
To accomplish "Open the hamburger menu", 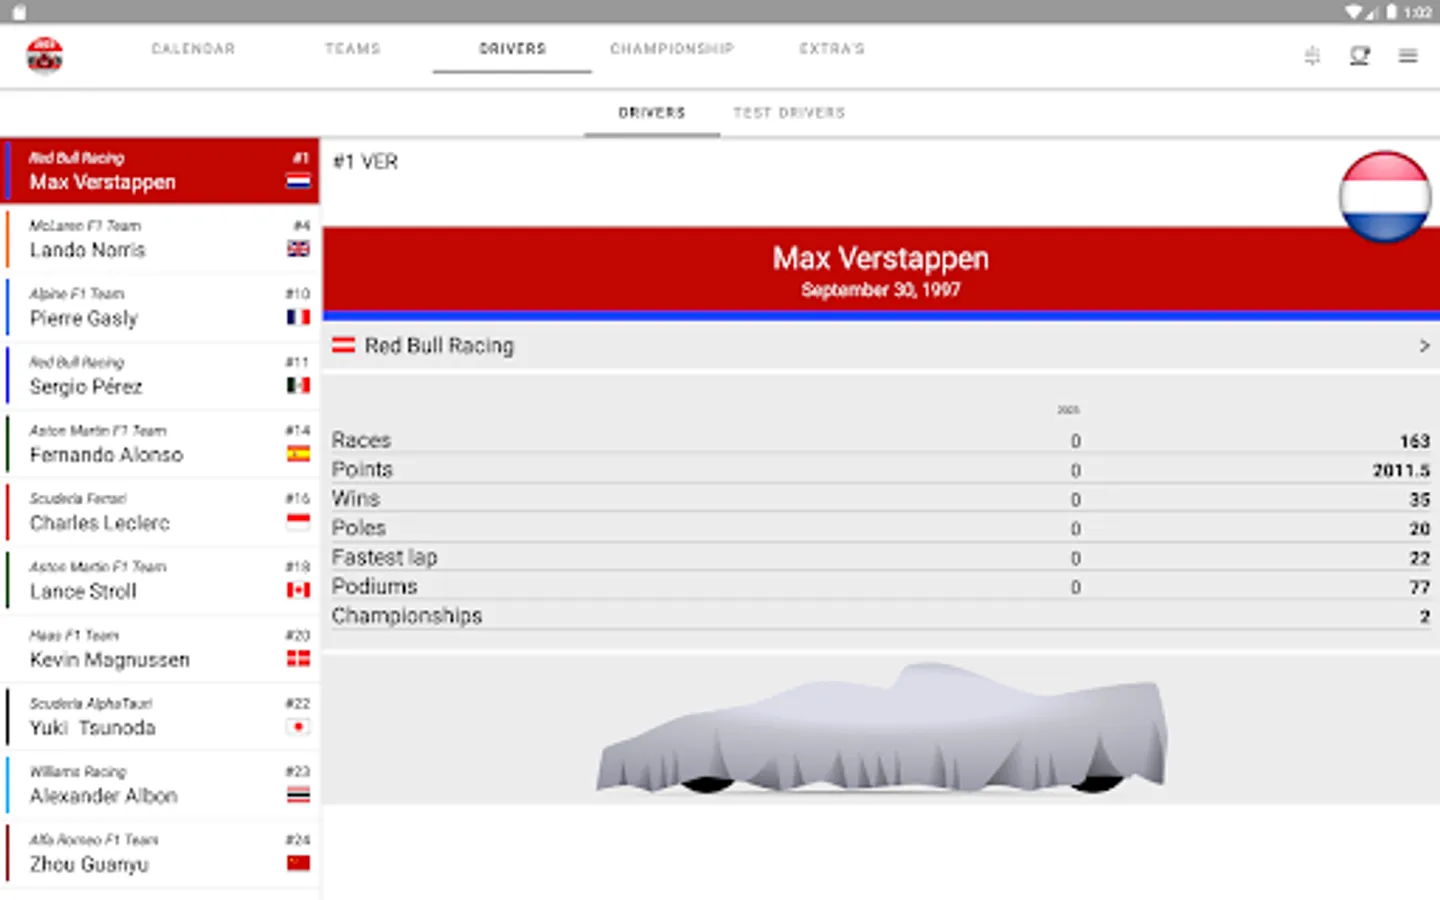I will (1408, 56).
